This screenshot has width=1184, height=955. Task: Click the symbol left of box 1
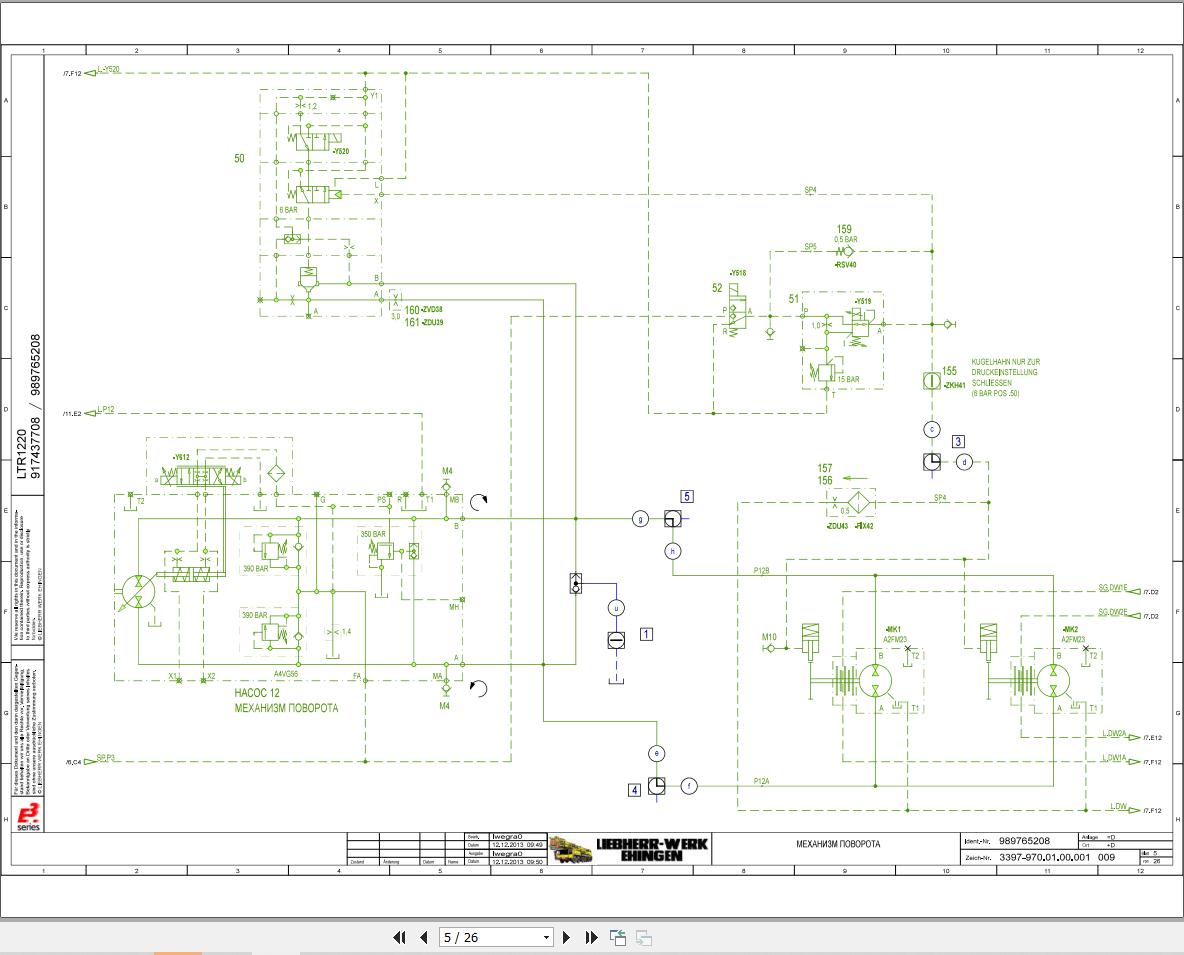(616, 639)
